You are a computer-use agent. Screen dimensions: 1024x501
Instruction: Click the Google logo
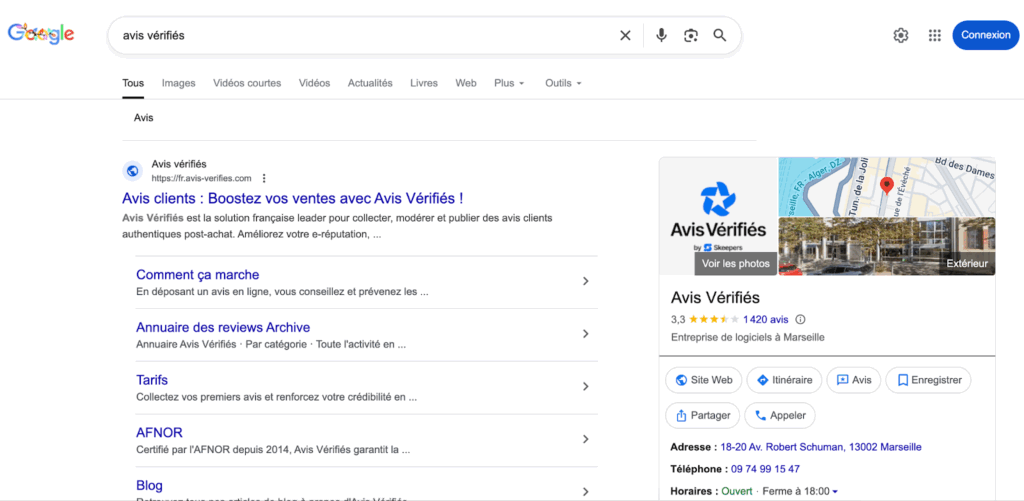[40, 35]
